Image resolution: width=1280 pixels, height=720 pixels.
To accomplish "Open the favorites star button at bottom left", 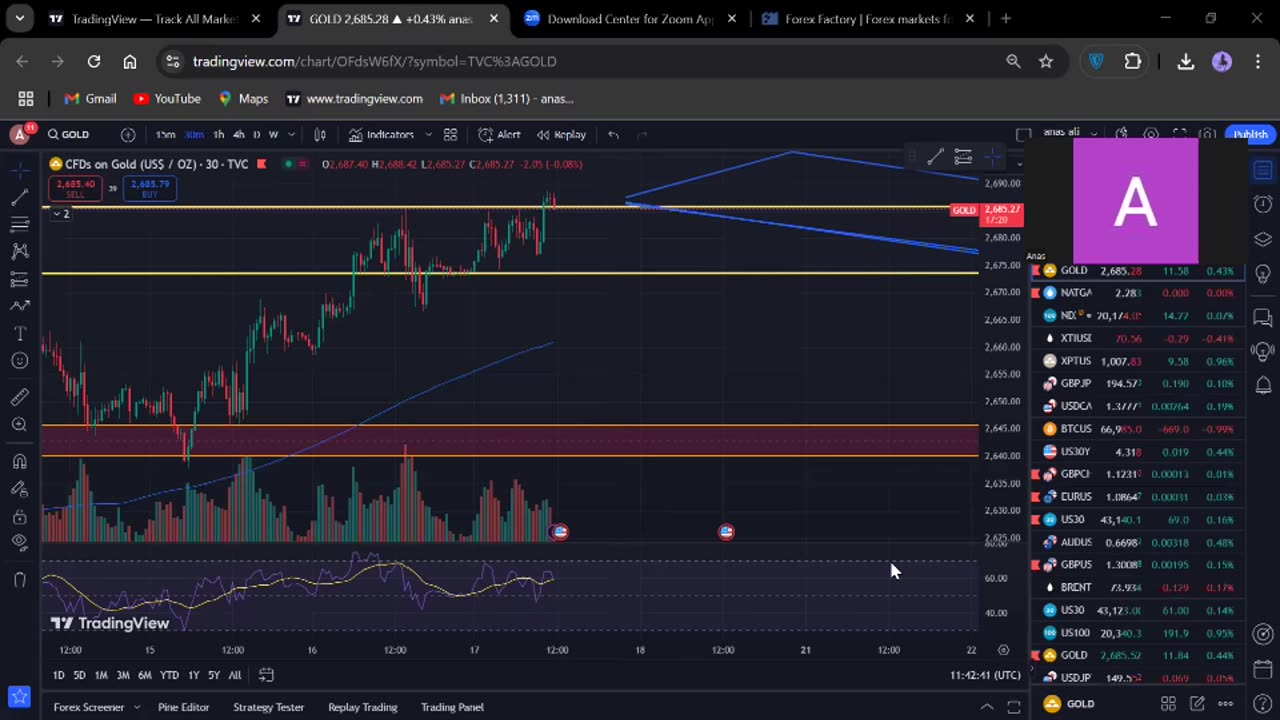I will point(17,695).
